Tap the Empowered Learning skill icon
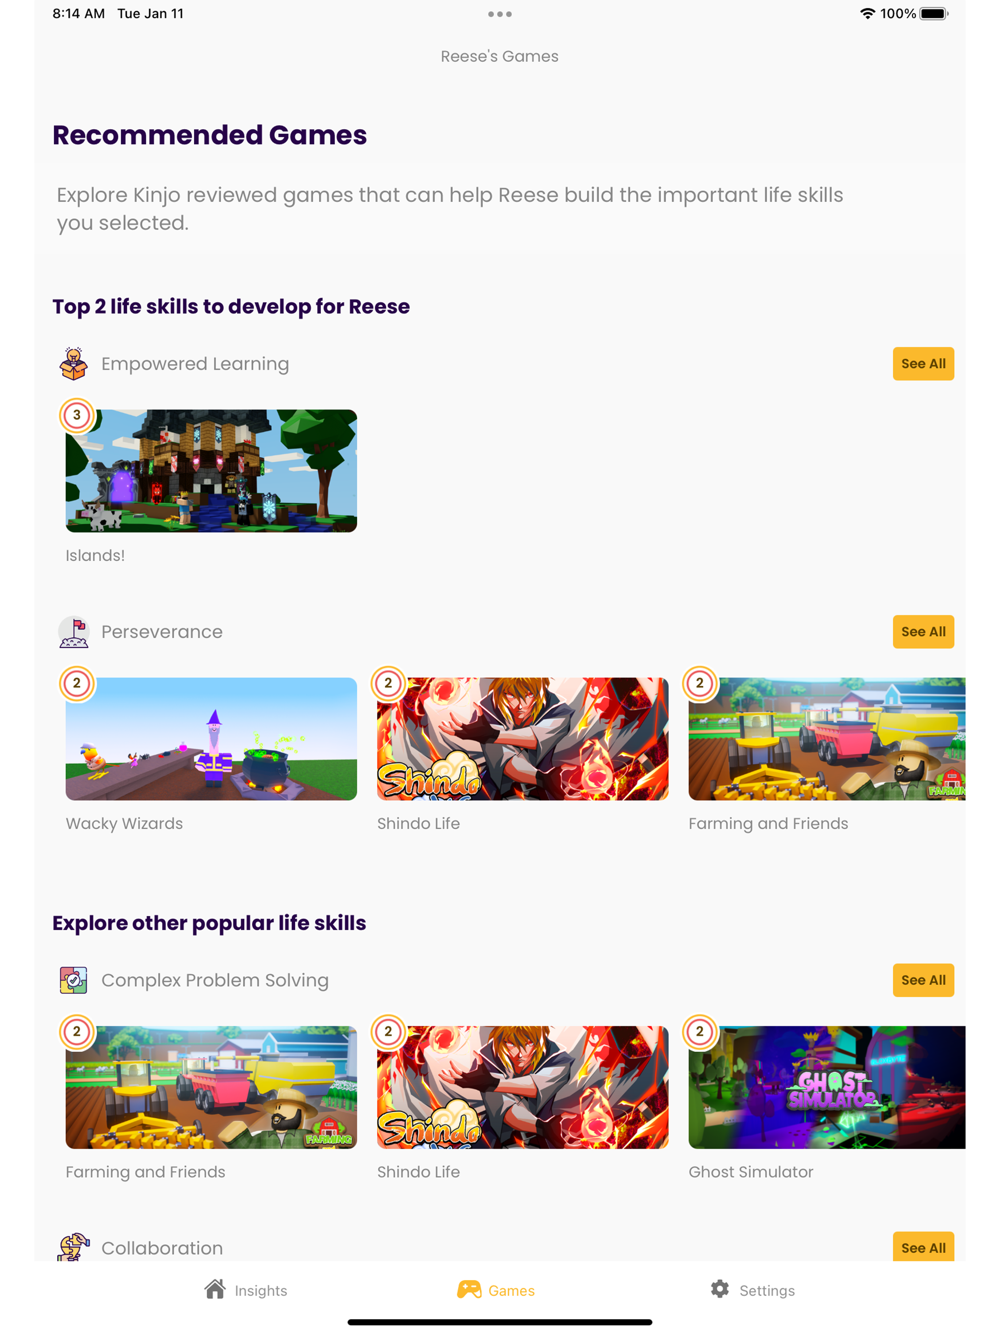The width and height of the screenshot is (1000, 1334). coord(73,364)
